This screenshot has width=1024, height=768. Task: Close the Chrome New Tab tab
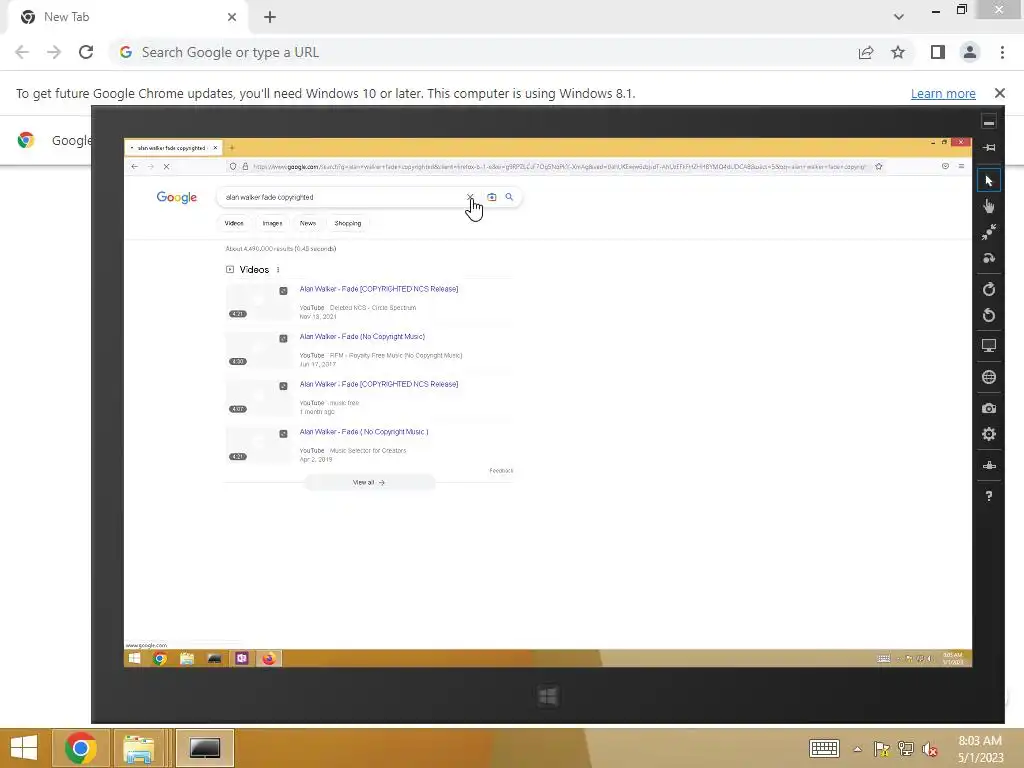pyautogui.click(x=232, y=17)
